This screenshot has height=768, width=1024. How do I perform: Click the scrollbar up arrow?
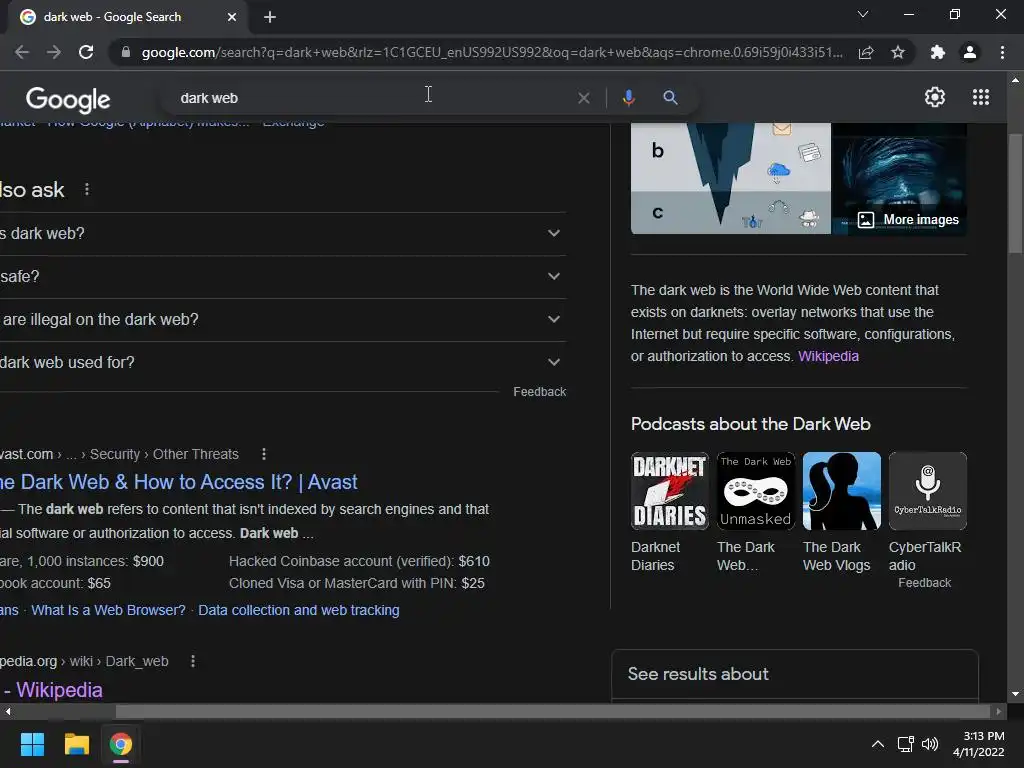pos(1015,80)
